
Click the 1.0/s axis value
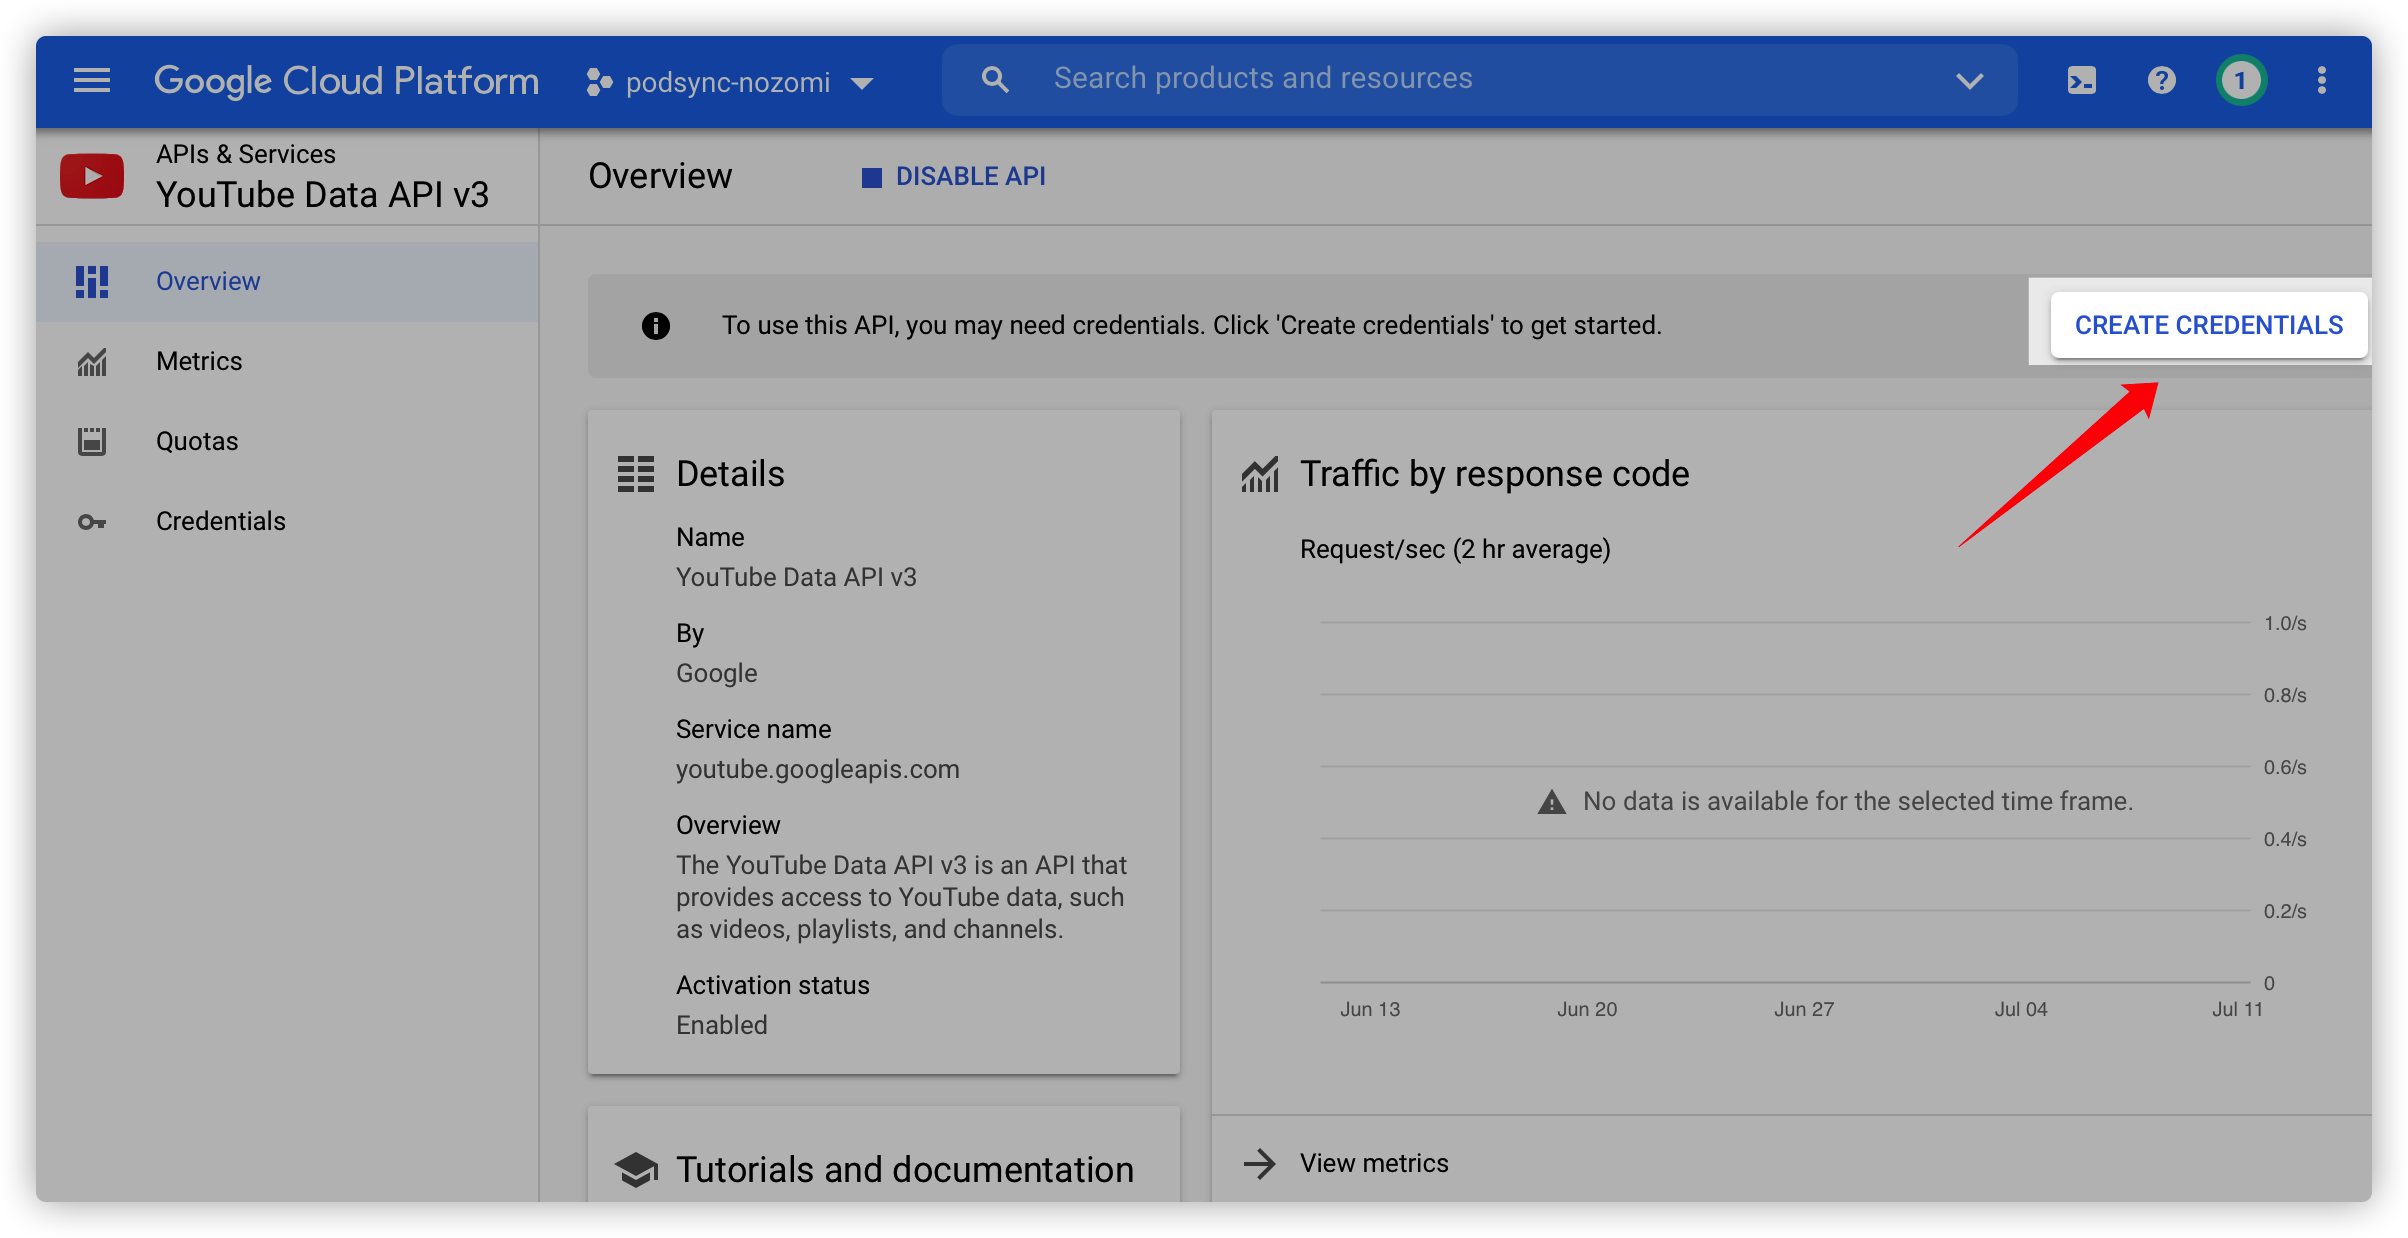2285,623
